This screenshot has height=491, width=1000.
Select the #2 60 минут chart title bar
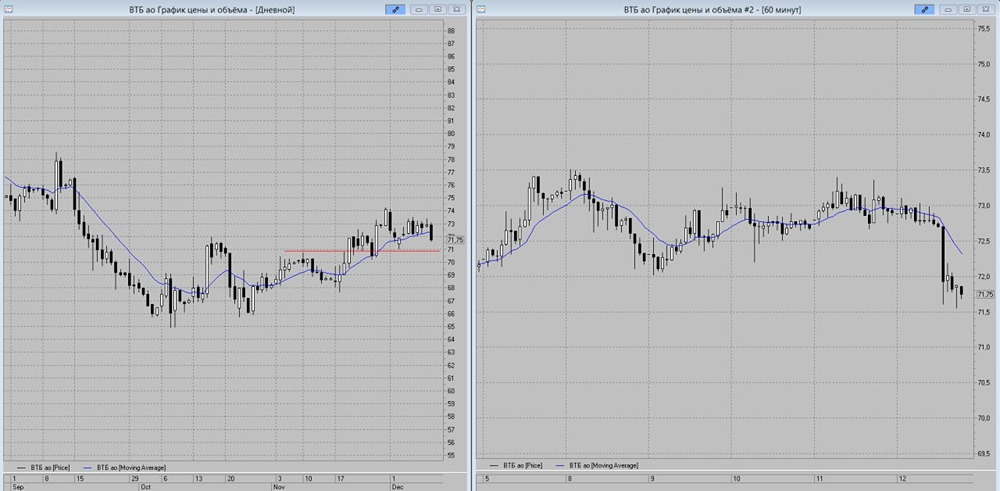[x=712, y=10]
